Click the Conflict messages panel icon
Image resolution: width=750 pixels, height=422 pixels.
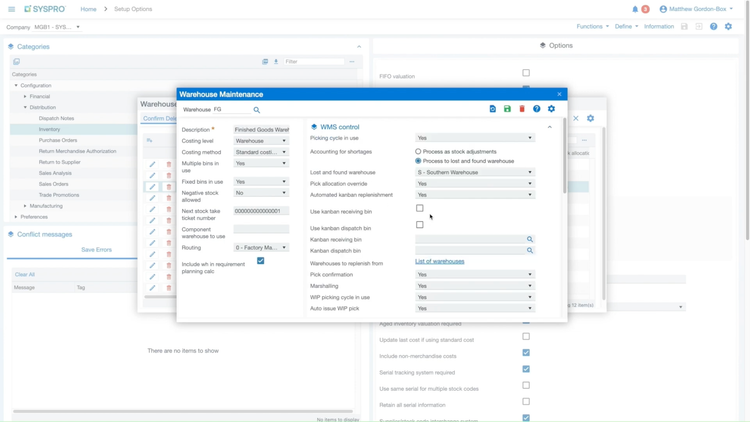tap(11, 234)
